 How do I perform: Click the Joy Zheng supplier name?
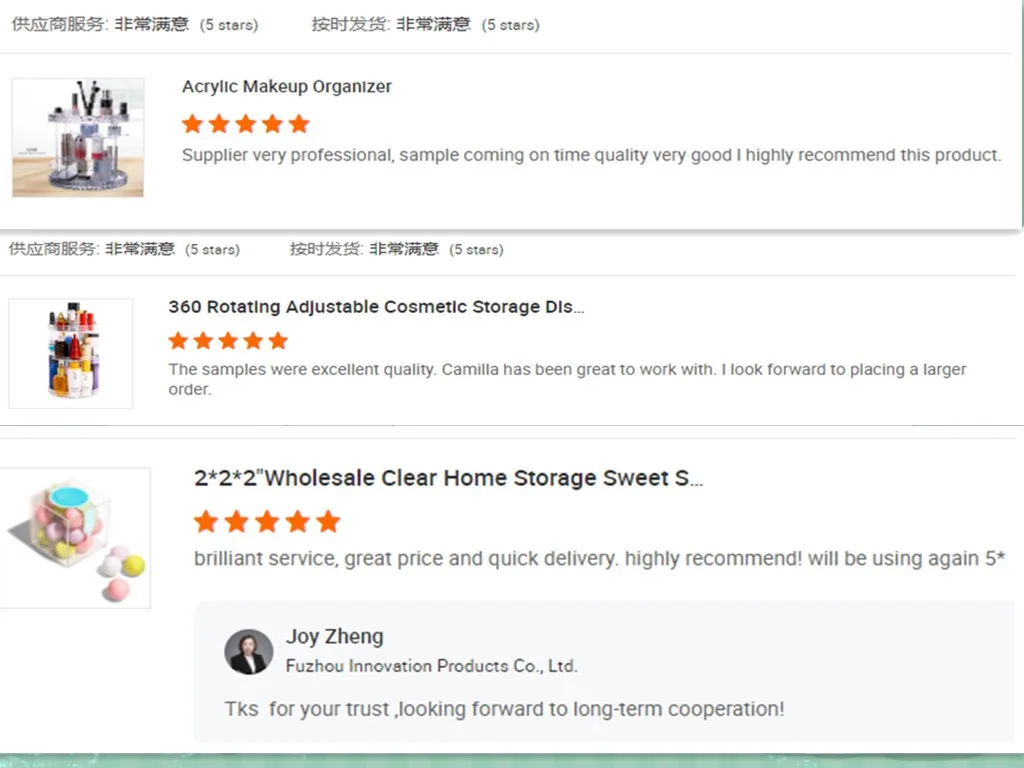[x=334, y=637]
